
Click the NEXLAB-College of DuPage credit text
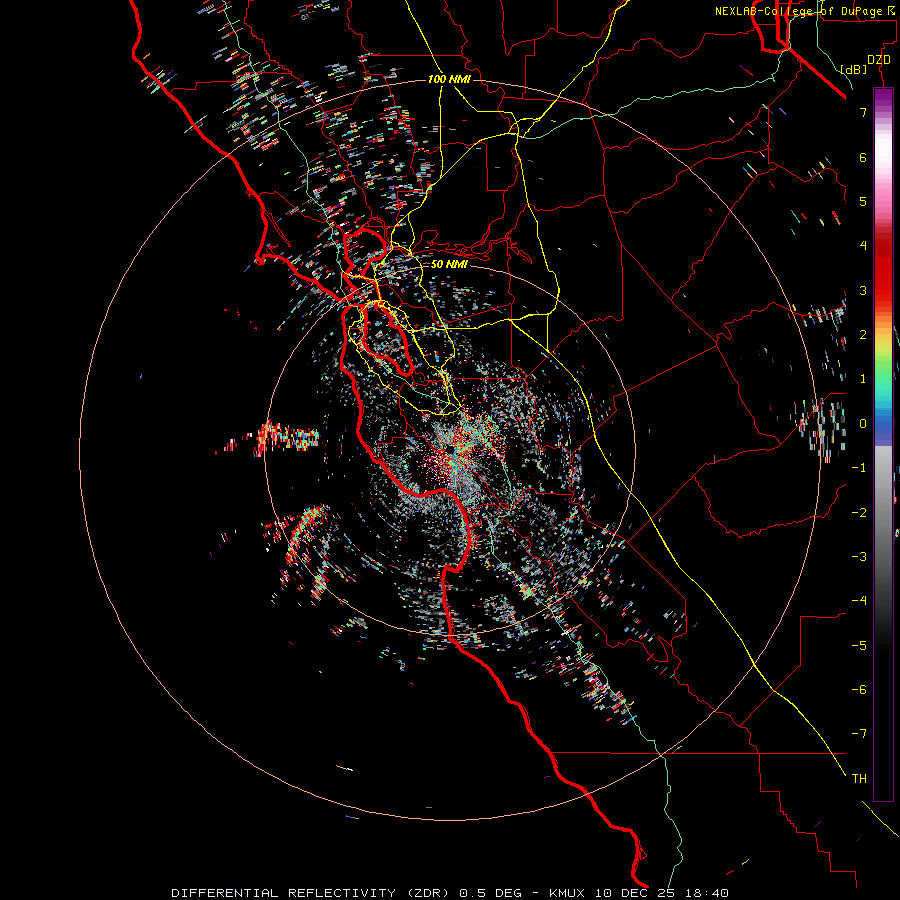[x=805, y=11]
